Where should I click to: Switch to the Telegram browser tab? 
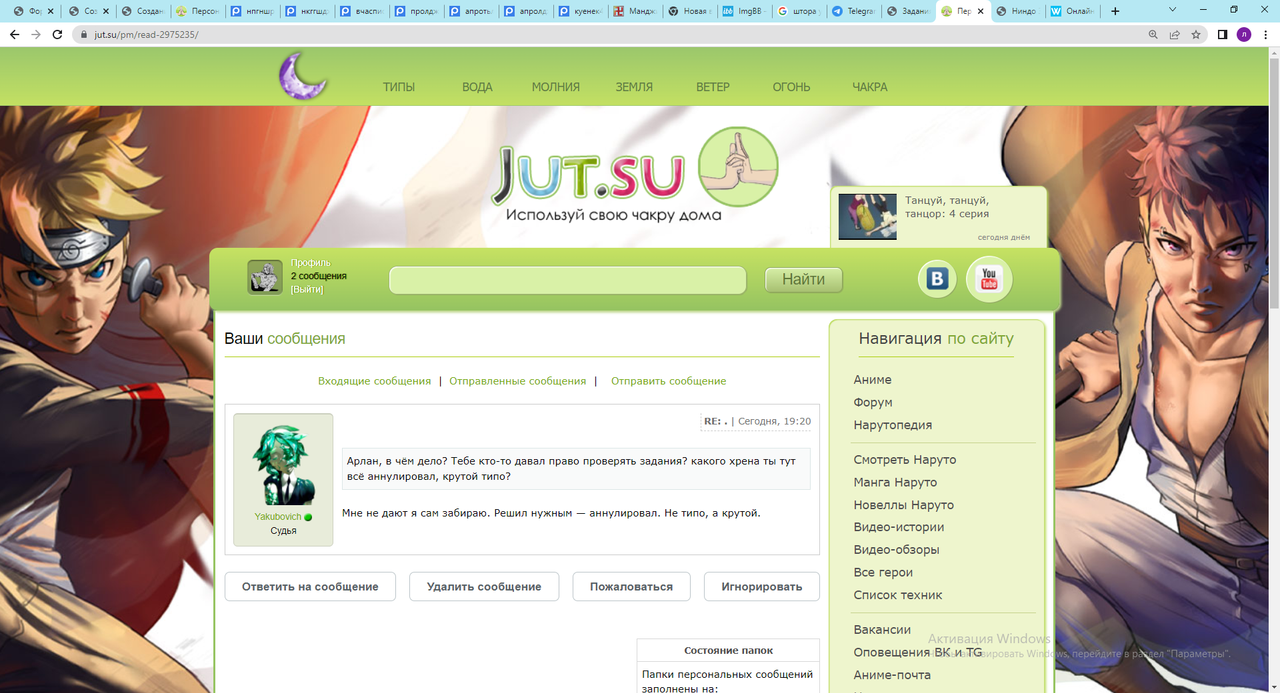[x=853, y=11]
